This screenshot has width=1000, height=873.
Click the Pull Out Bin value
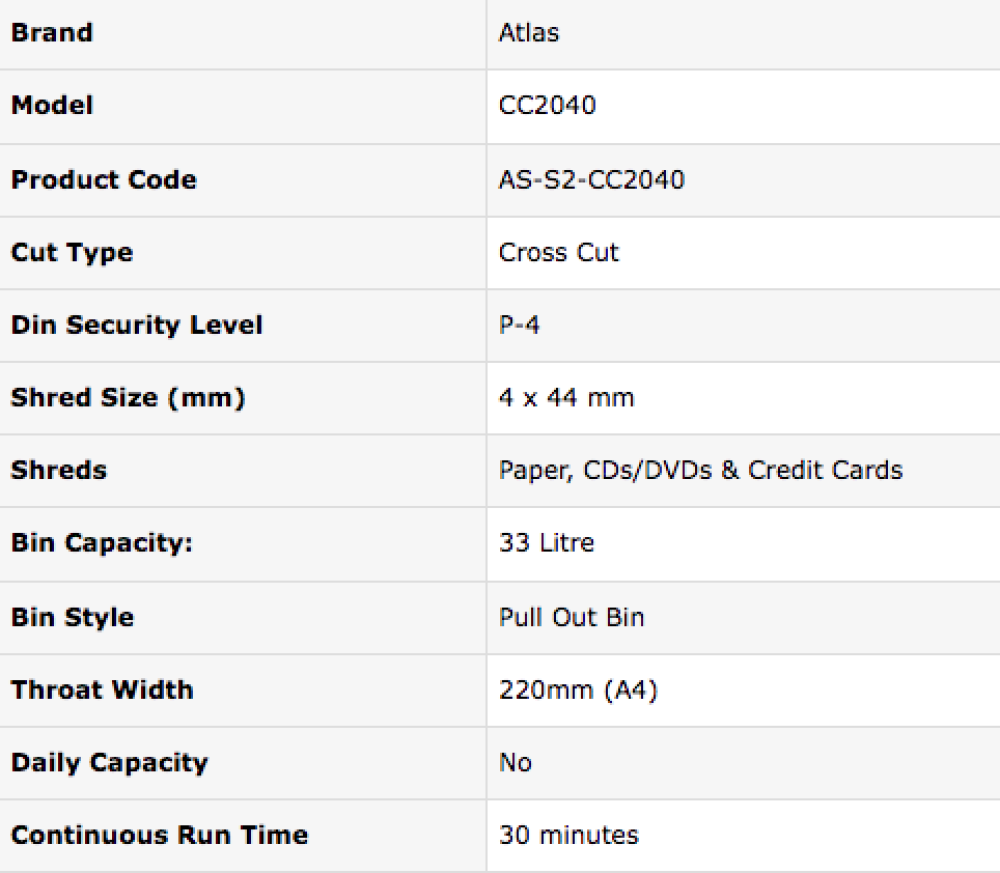click(x=571, y=617)
